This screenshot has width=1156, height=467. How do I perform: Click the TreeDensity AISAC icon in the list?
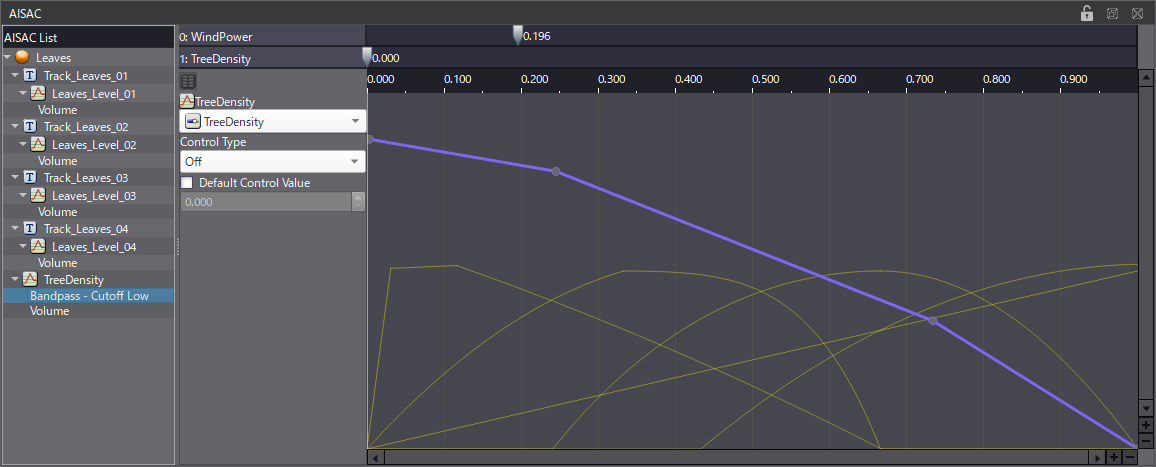(31, 280)
